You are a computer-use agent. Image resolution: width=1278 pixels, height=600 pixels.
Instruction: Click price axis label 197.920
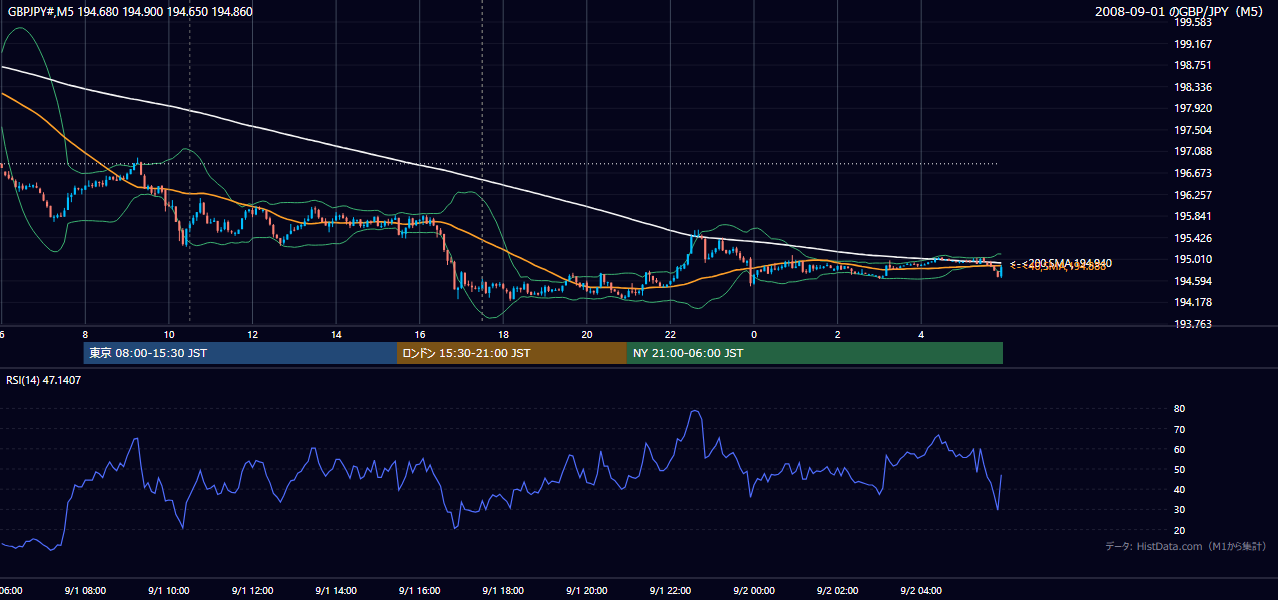(x=1193, y=108)
